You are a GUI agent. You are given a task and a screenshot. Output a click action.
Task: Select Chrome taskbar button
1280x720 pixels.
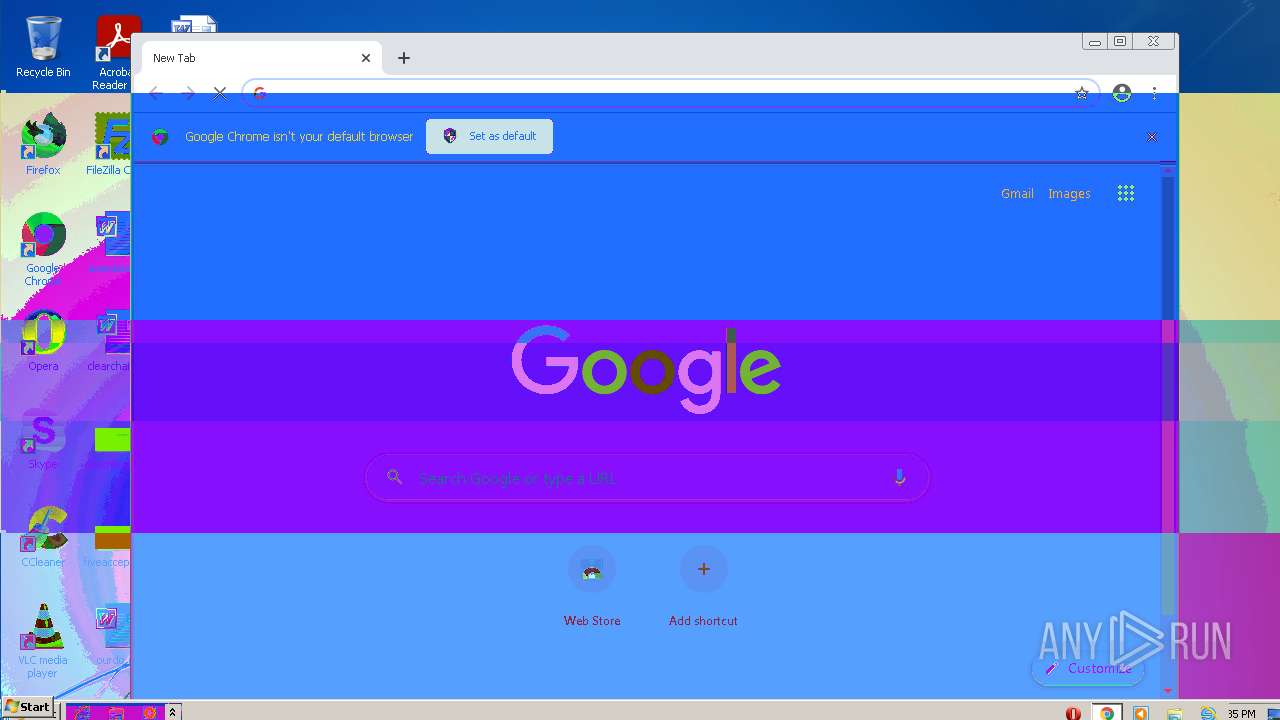tap(1107, 713)
